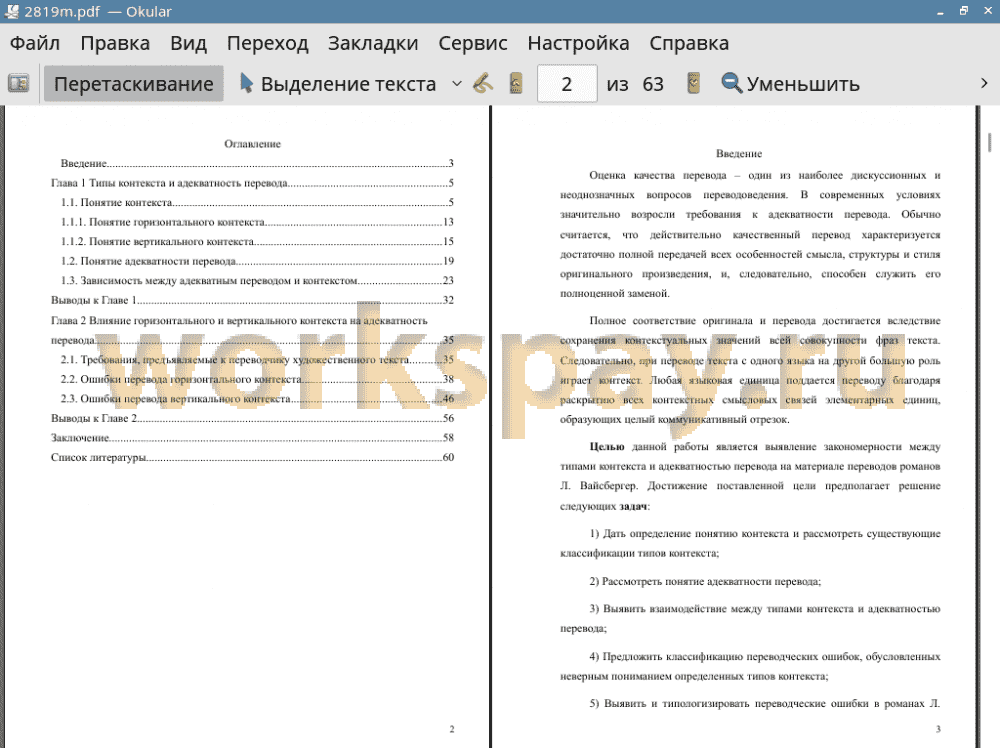Open the Настройка menu

(x=578, y=43)
